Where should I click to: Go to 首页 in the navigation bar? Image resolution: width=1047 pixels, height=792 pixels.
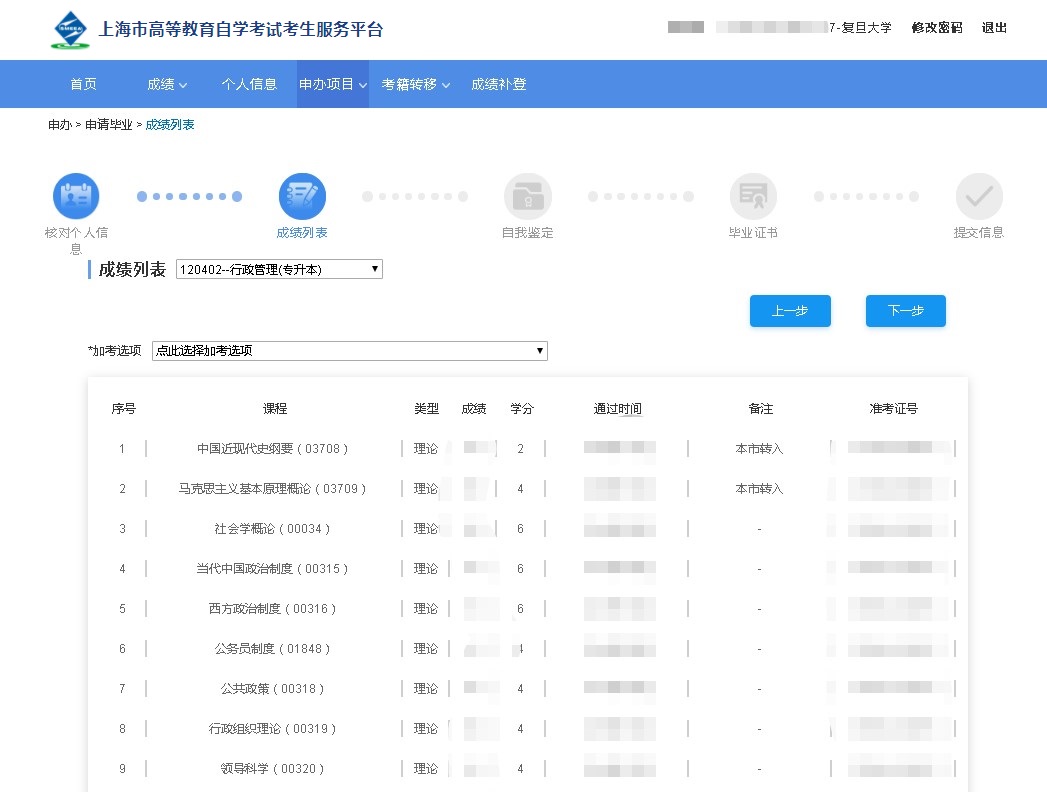click(x=84, y=84)
